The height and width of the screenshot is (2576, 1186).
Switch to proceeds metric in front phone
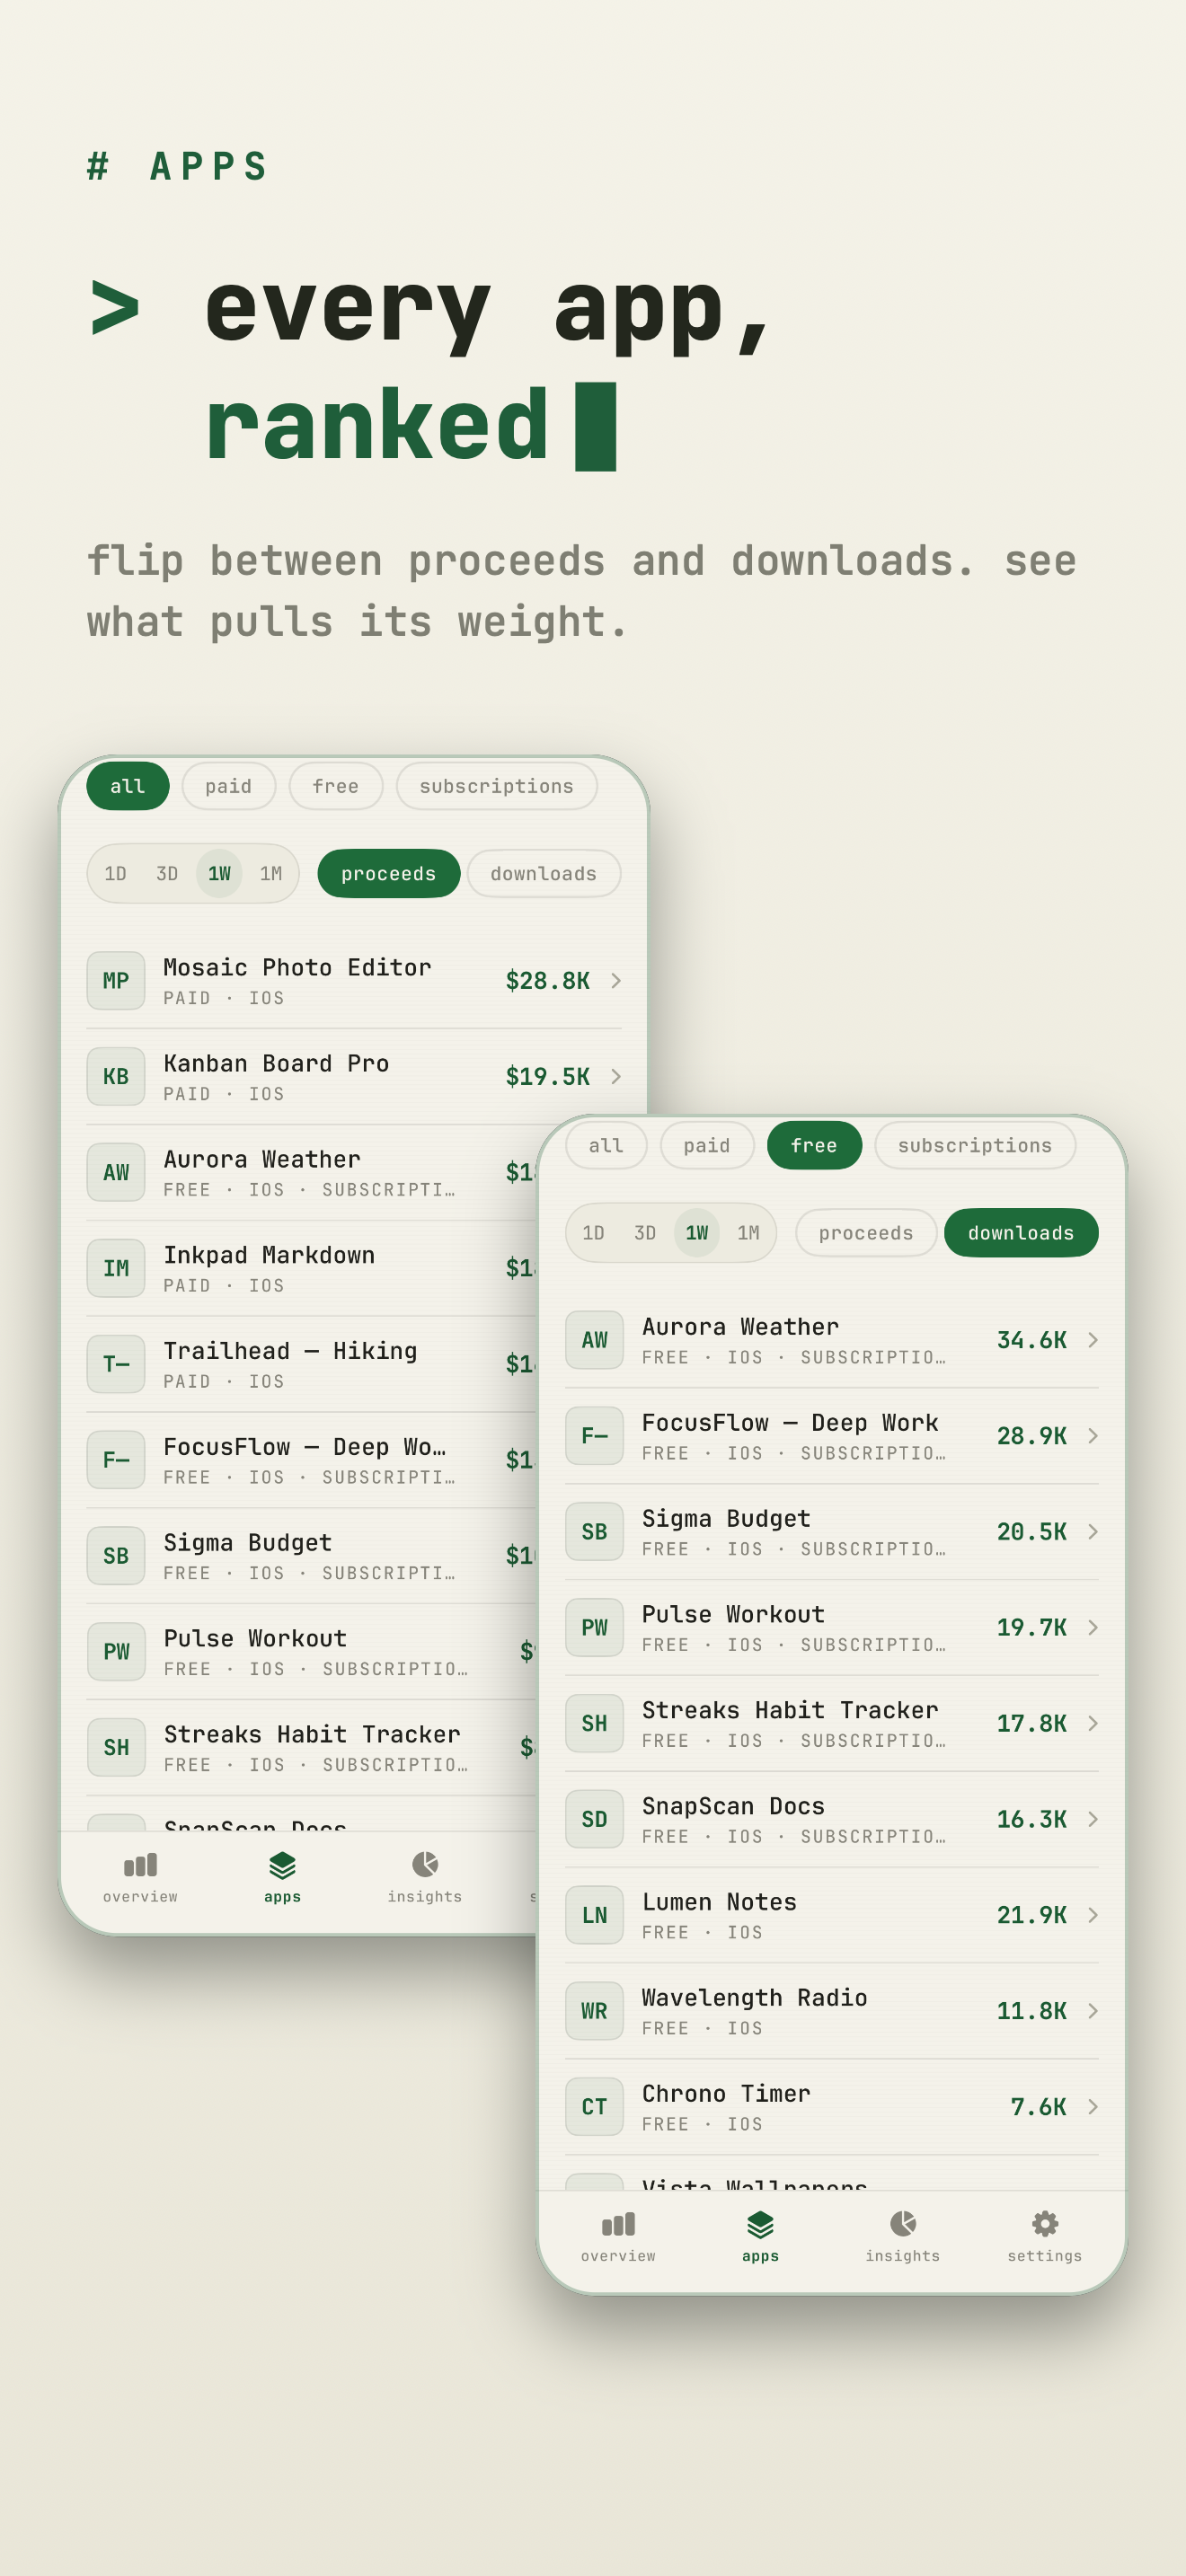point(866,1233)
